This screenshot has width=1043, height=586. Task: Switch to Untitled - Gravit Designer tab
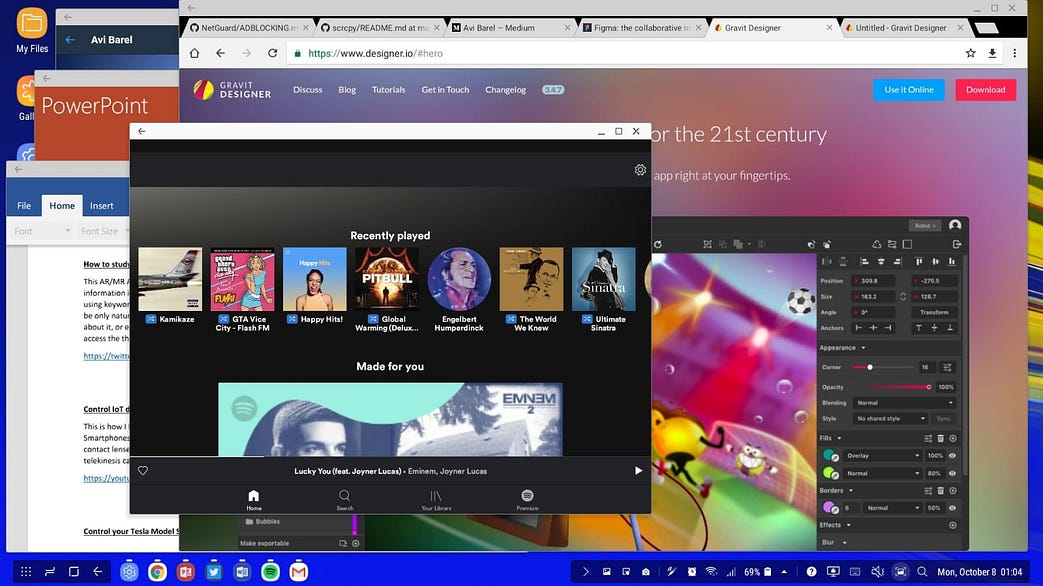(x=903, y=28)
